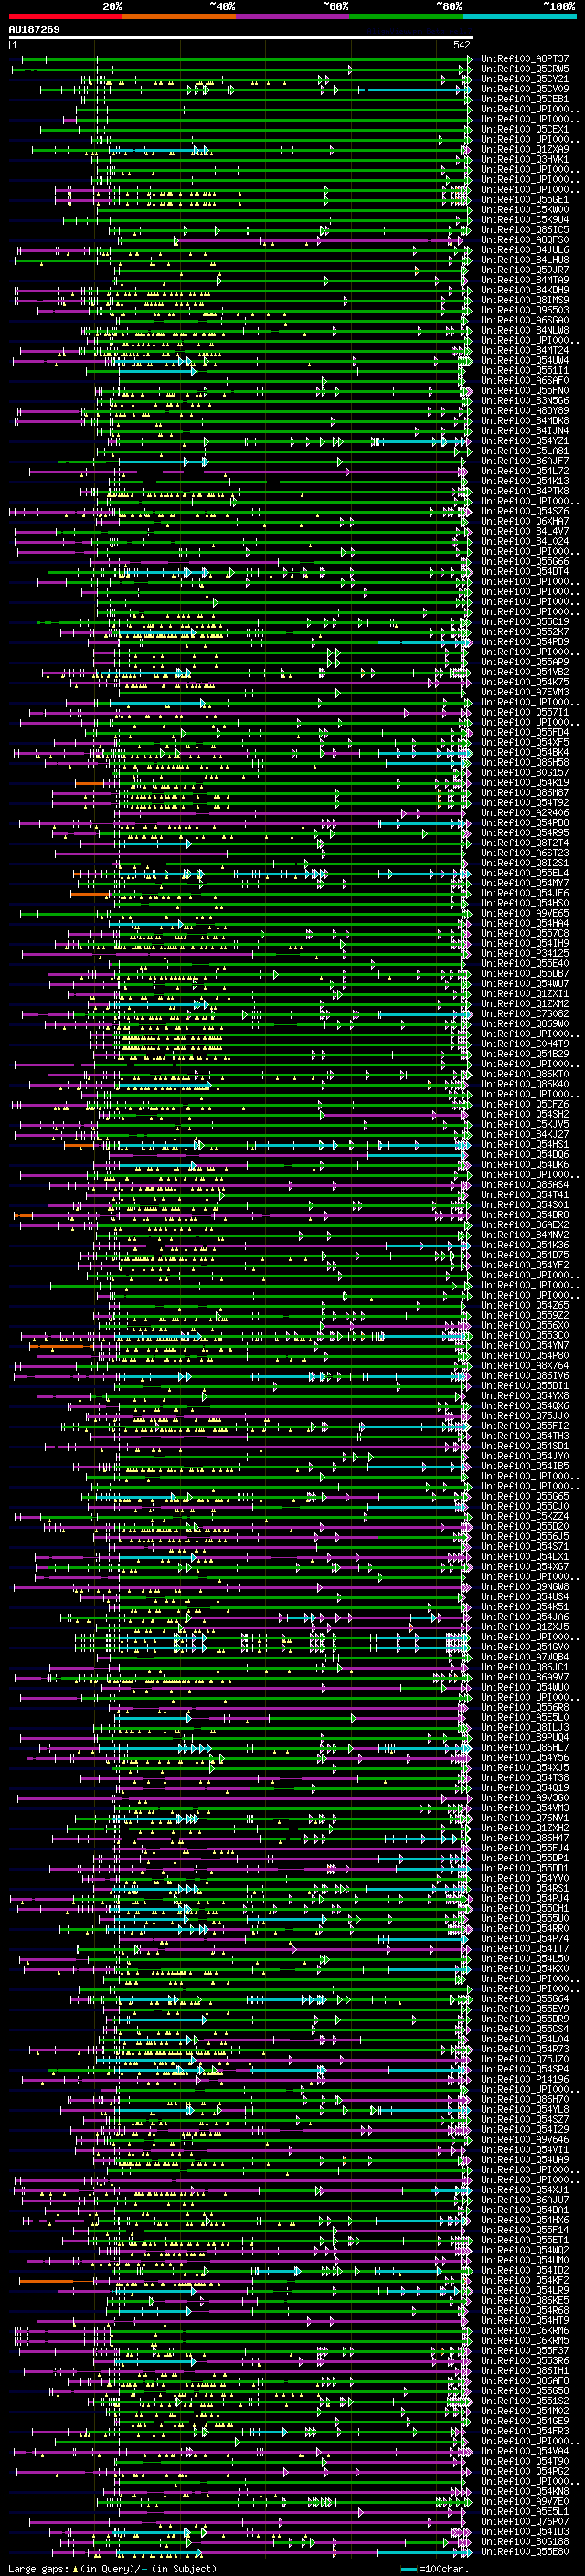Open hit UniRef100_A9V7E0
The image size is (585, 2576).
pos(525,2502)
